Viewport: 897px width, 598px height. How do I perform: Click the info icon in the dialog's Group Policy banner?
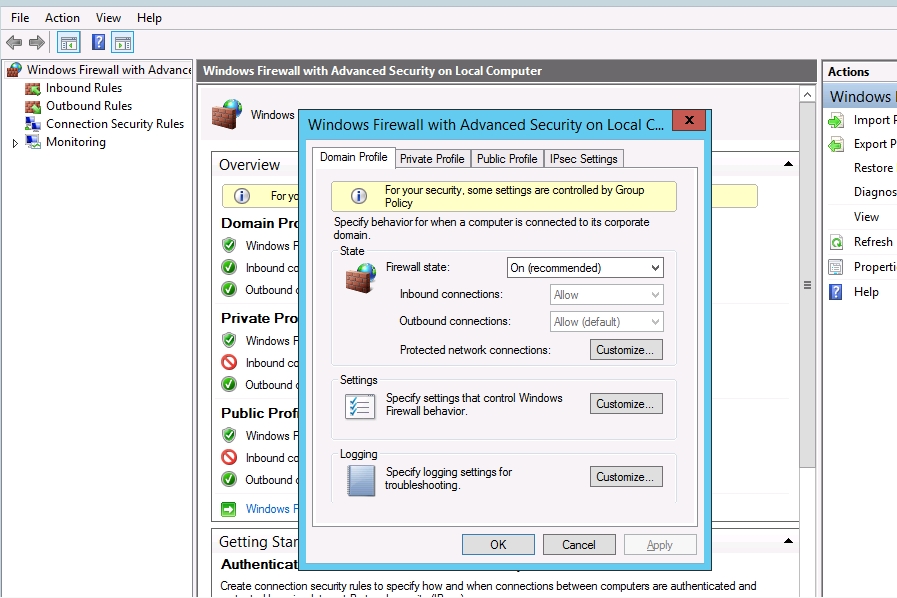click(359, 196)
